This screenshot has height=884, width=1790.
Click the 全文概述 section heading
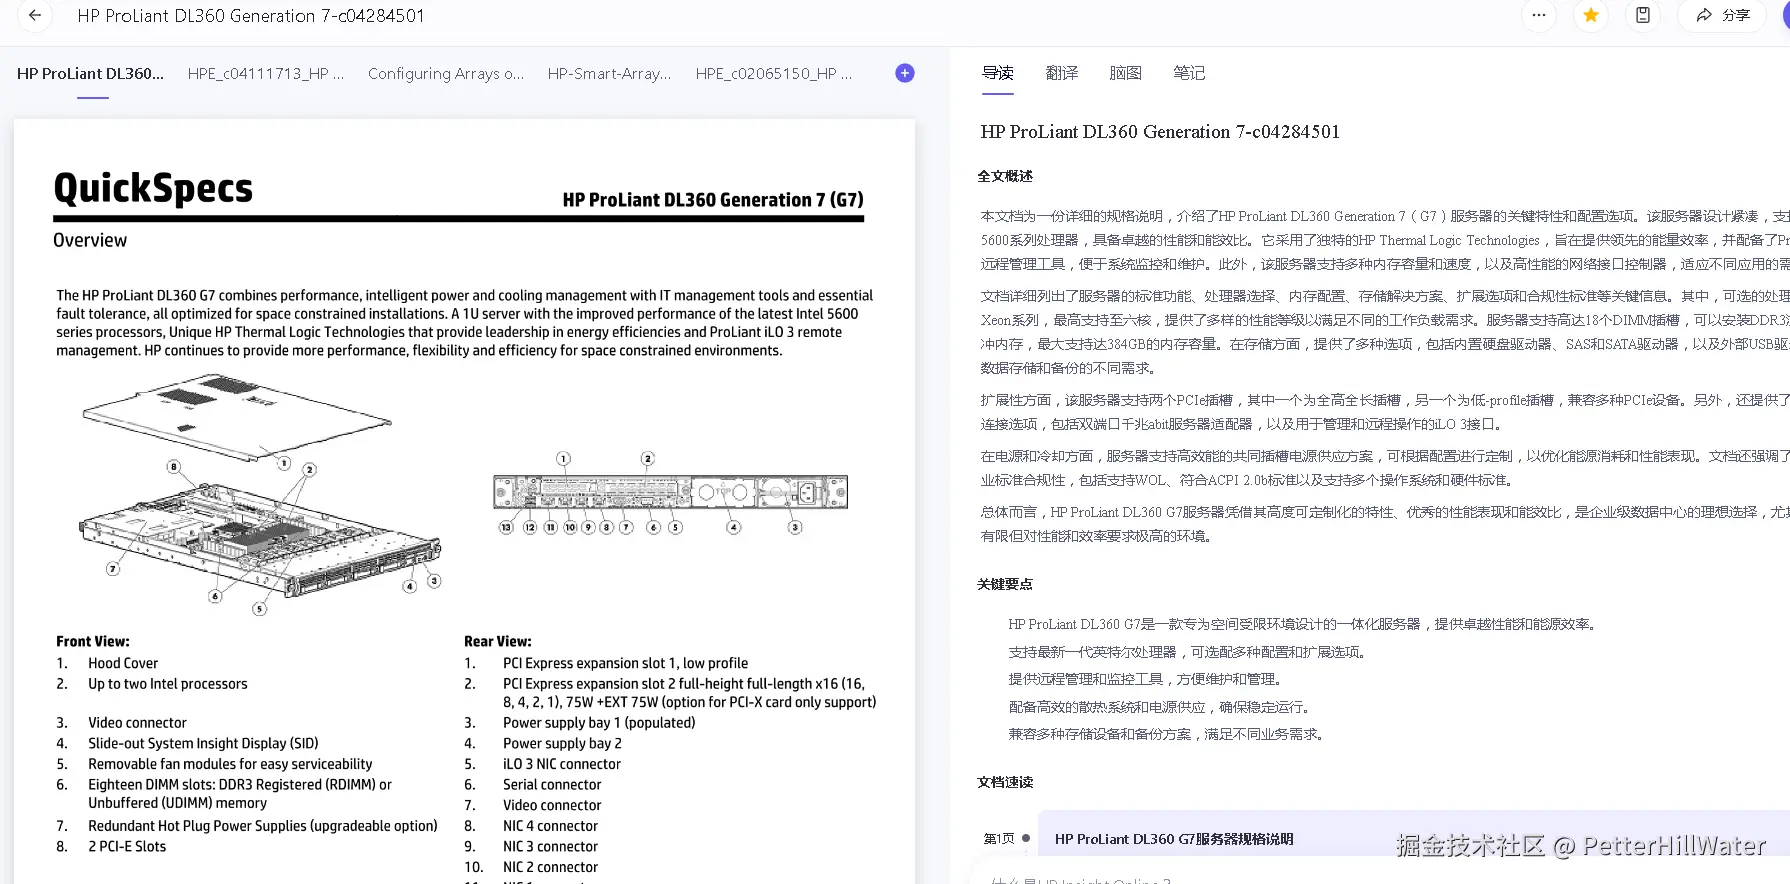1005,176
